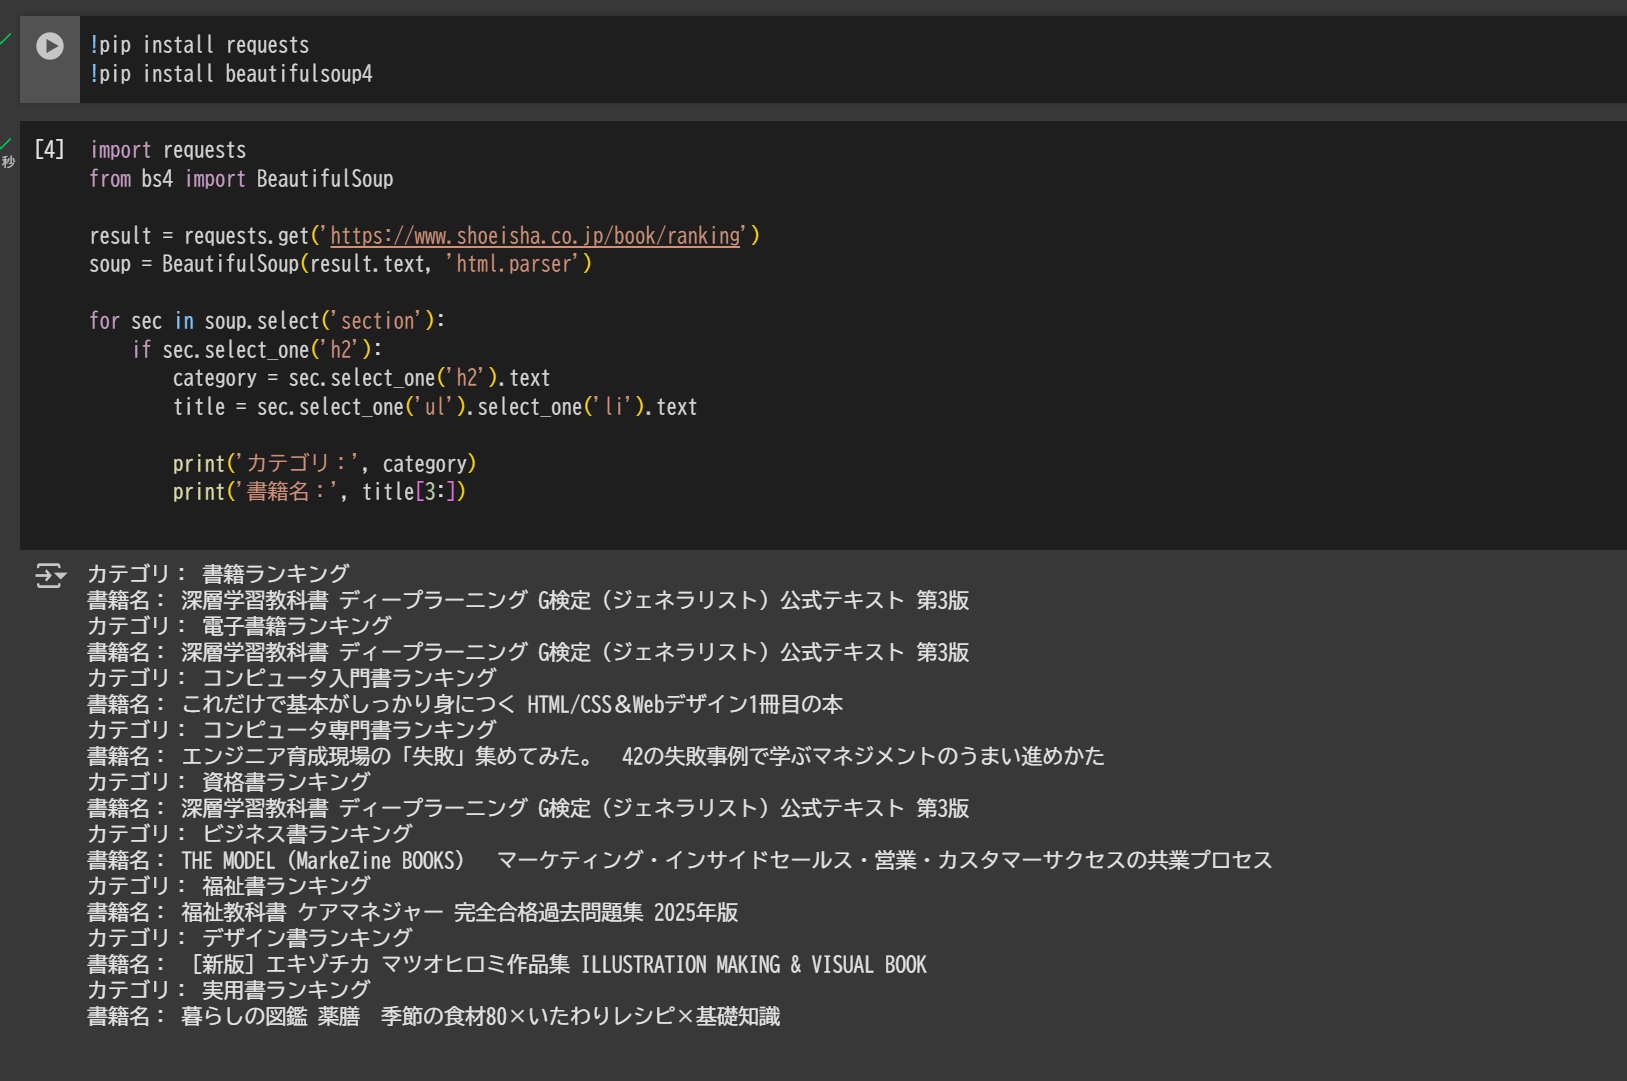
Task: Open the shoeisha.co.jp ranking URL link
Action: [x=535, y=236]
